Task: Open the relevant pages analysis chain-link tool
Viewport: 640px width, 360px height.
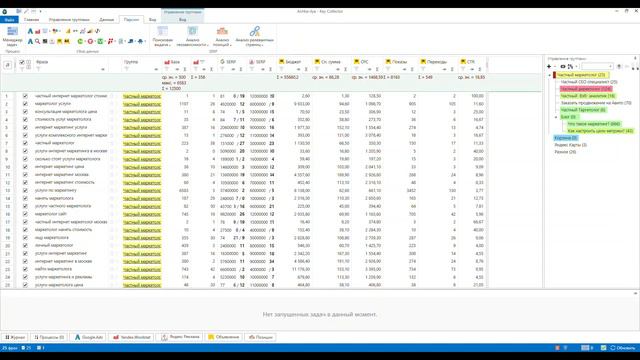Action: pos(255,36)
